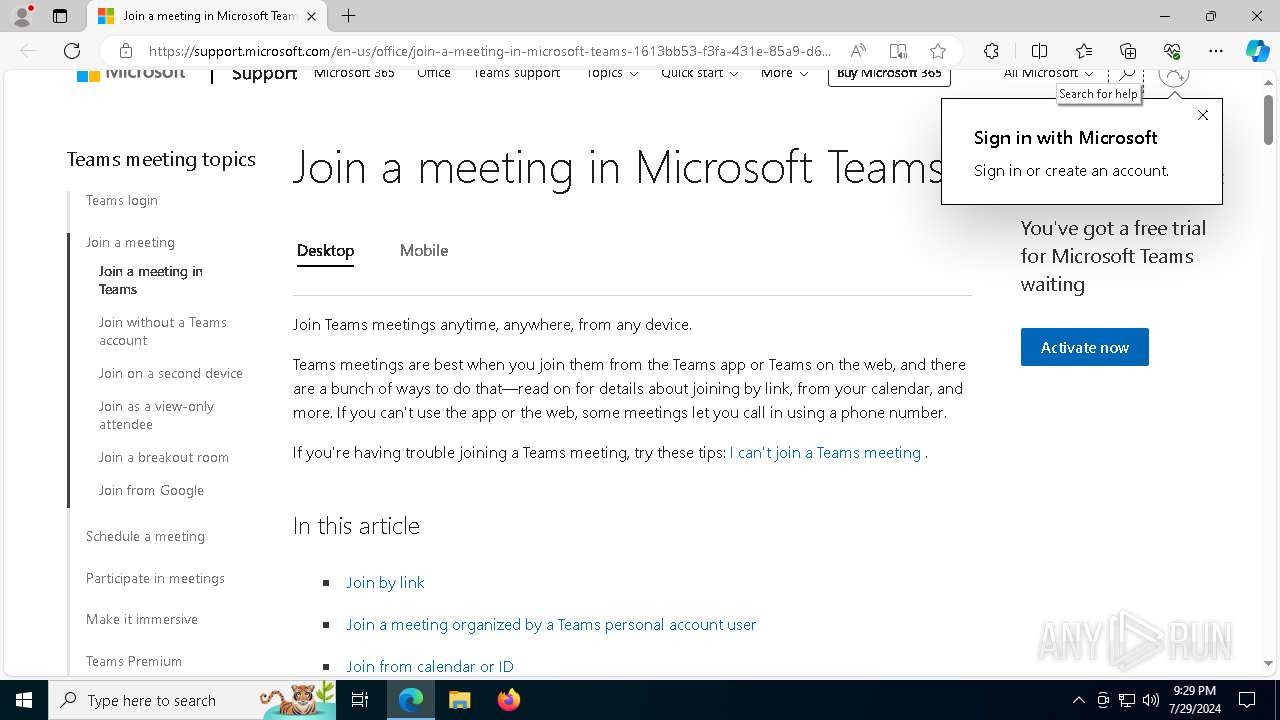Open Browser essentials heart icon
The height and width of the screenshot is (720, 1280).
1172,51
